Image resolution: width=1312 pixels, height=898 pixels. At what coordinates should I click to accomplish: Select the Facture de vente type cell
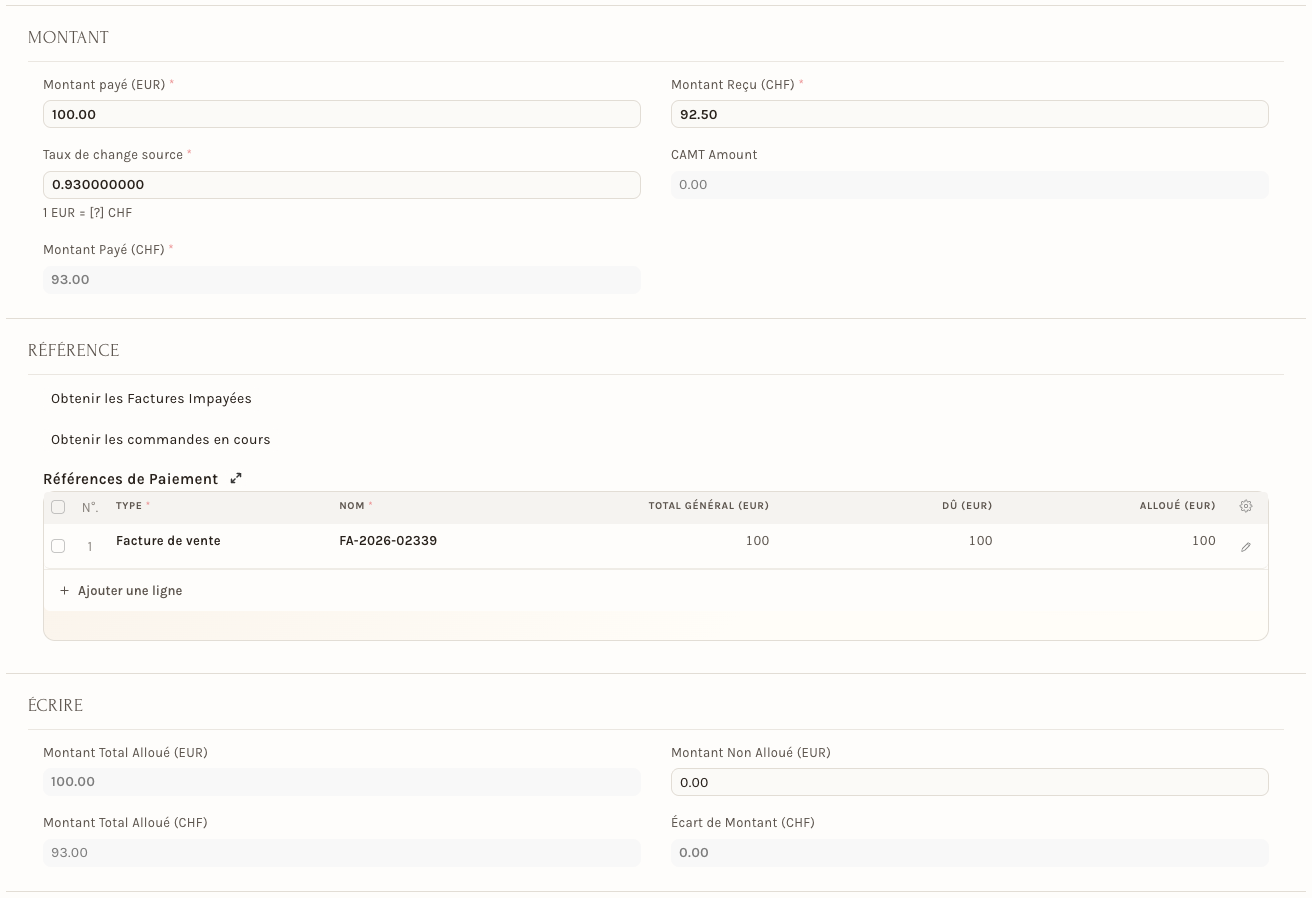tap(168, 541)
